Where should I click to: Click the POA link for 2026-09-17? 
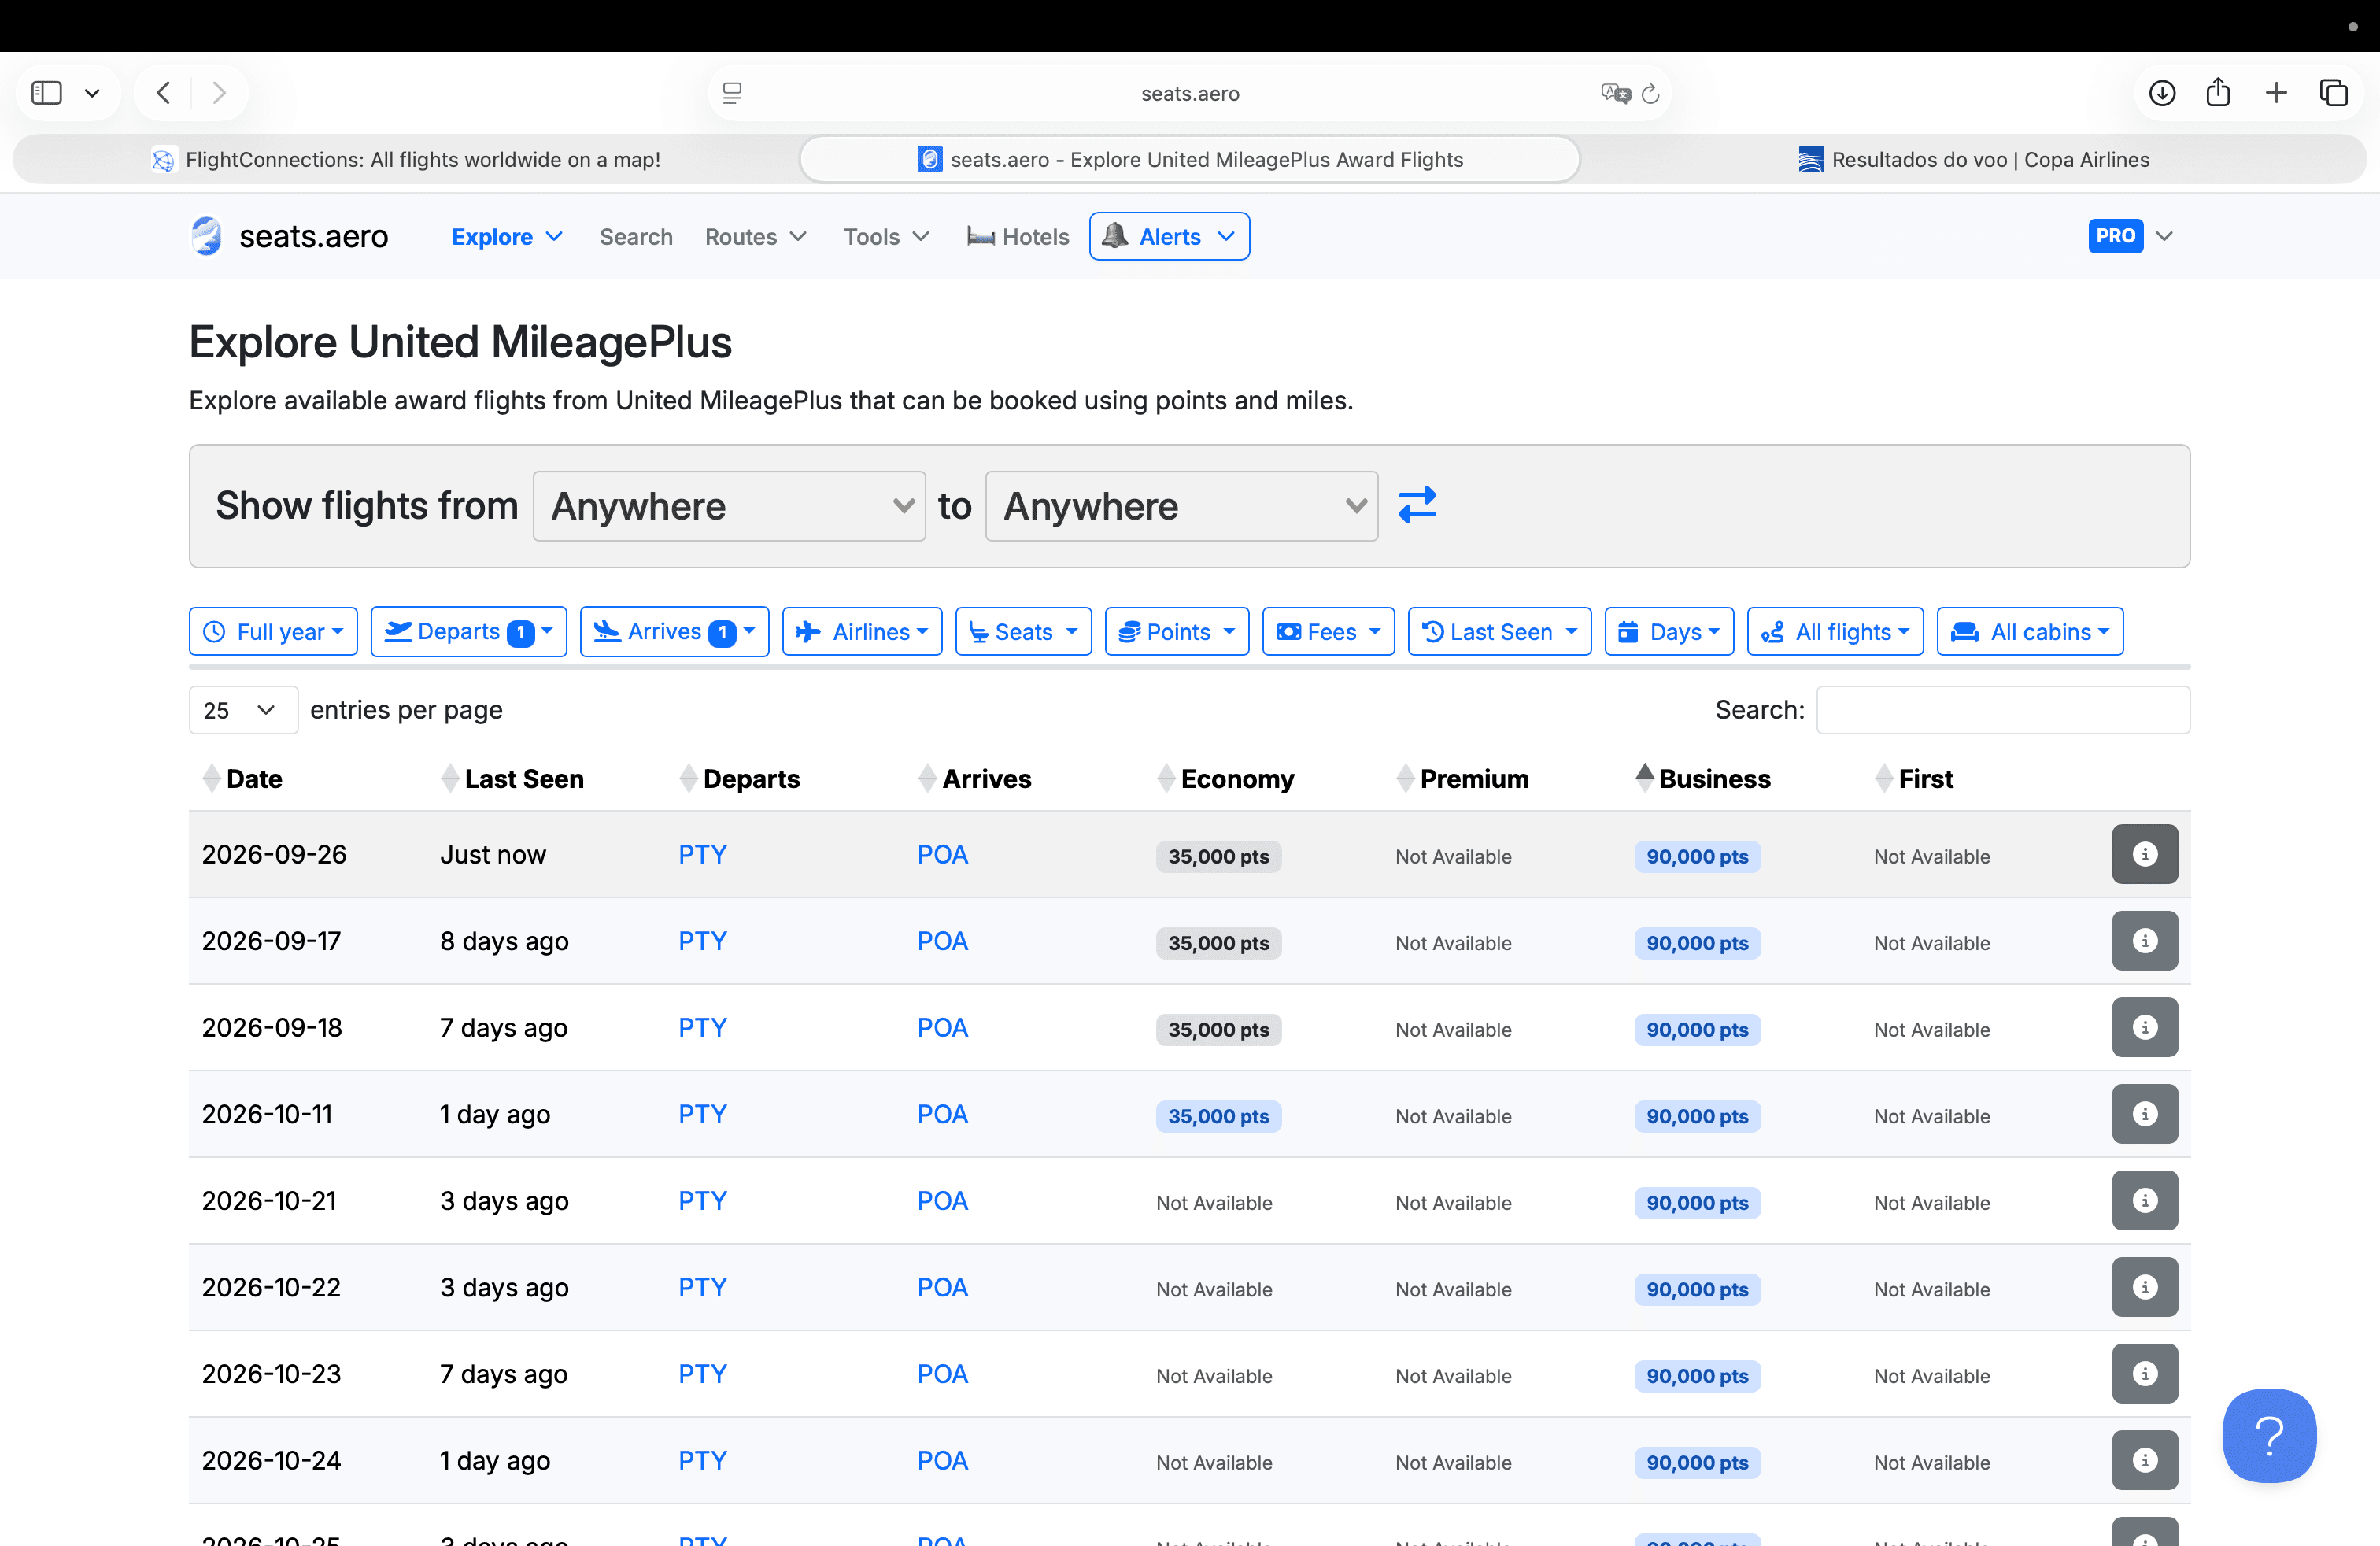point(943,941)
